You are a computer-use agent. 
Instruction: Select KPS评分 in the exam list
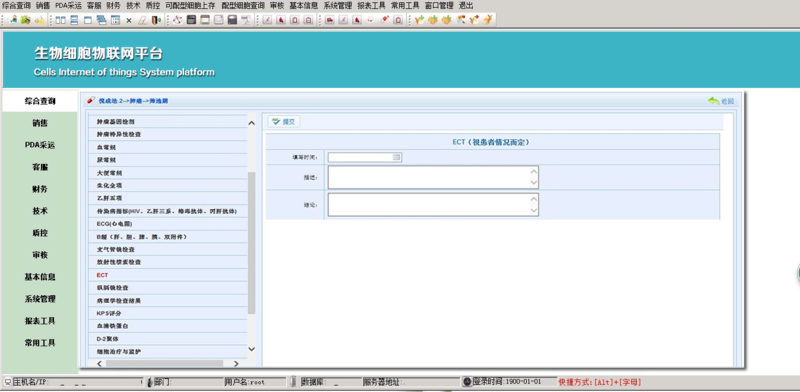click(x=168, y=313)
